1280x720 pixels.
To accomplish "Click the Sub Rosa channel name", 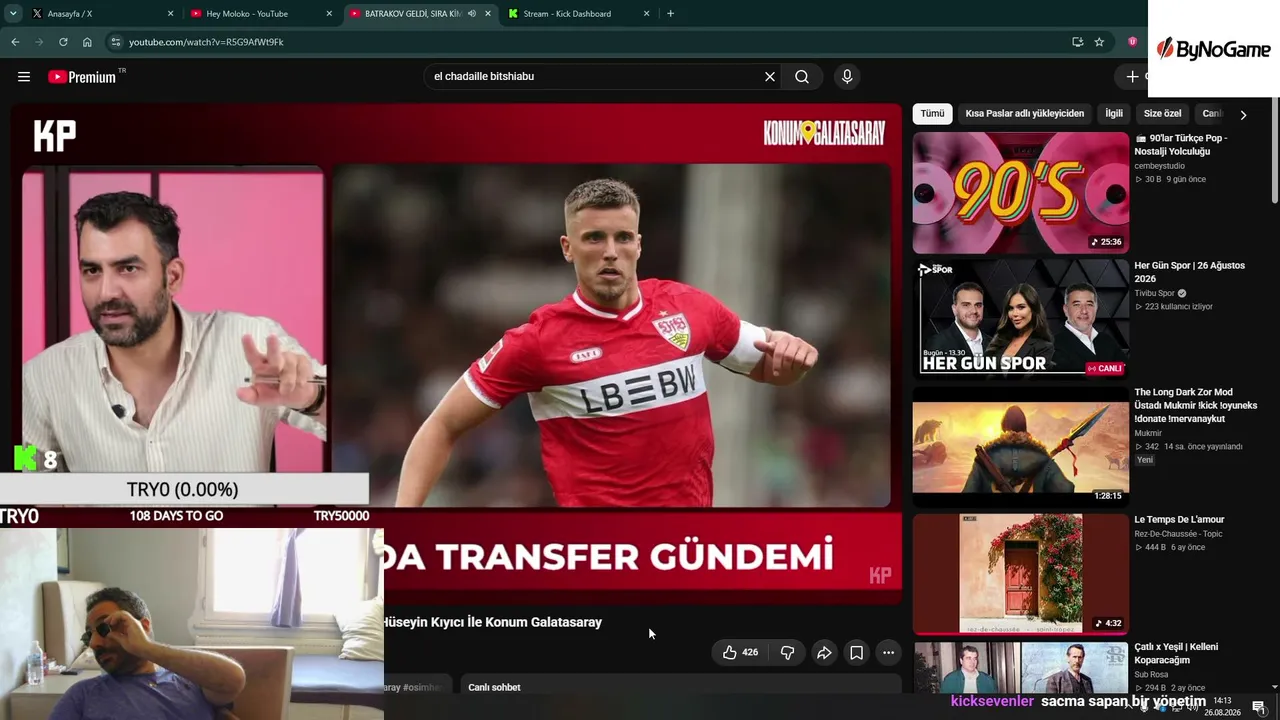I will 1152,675.
